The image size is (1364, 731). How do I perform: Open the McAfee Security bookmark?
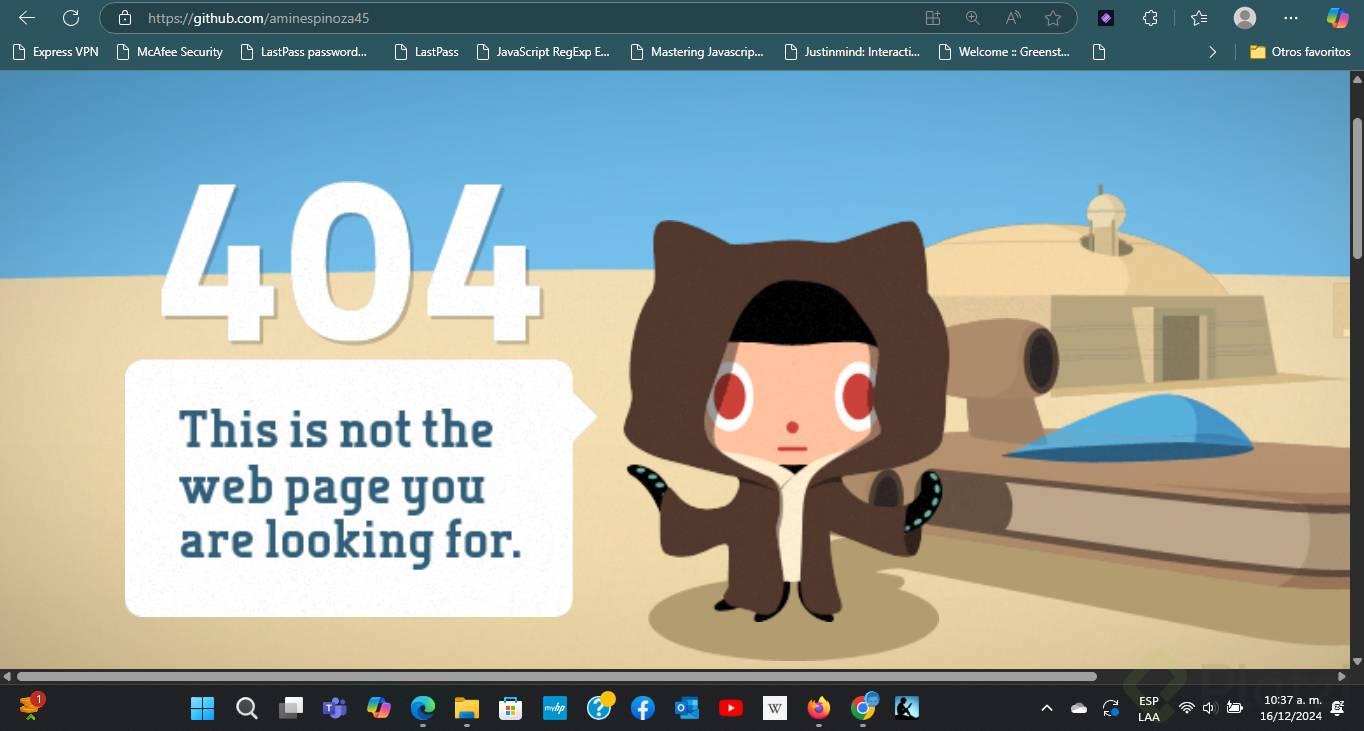pos(169,52)
